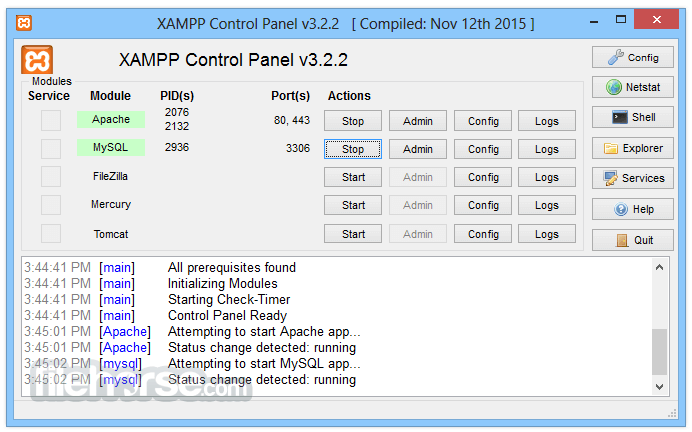Stop the Apache module
This screenshot has height=432, width=692.
[353, 121]
